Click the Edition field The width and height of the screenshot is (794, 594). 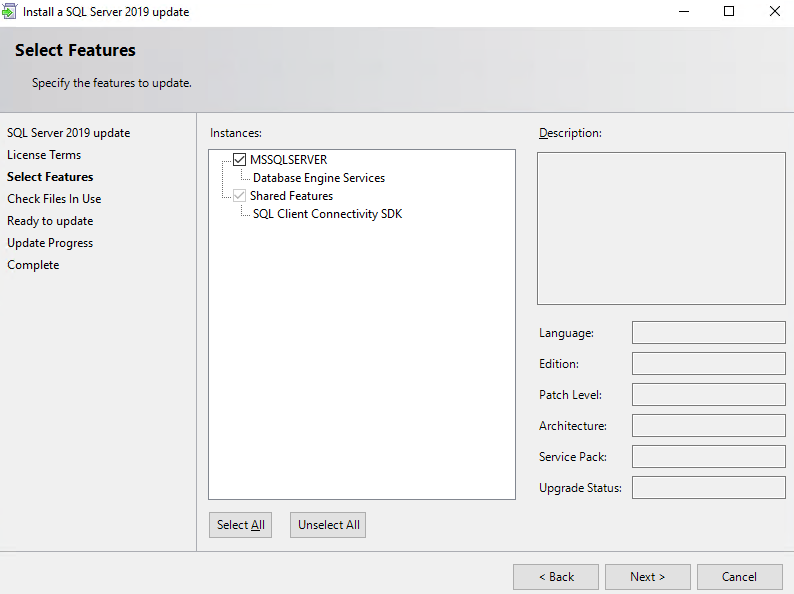[709, 364]
